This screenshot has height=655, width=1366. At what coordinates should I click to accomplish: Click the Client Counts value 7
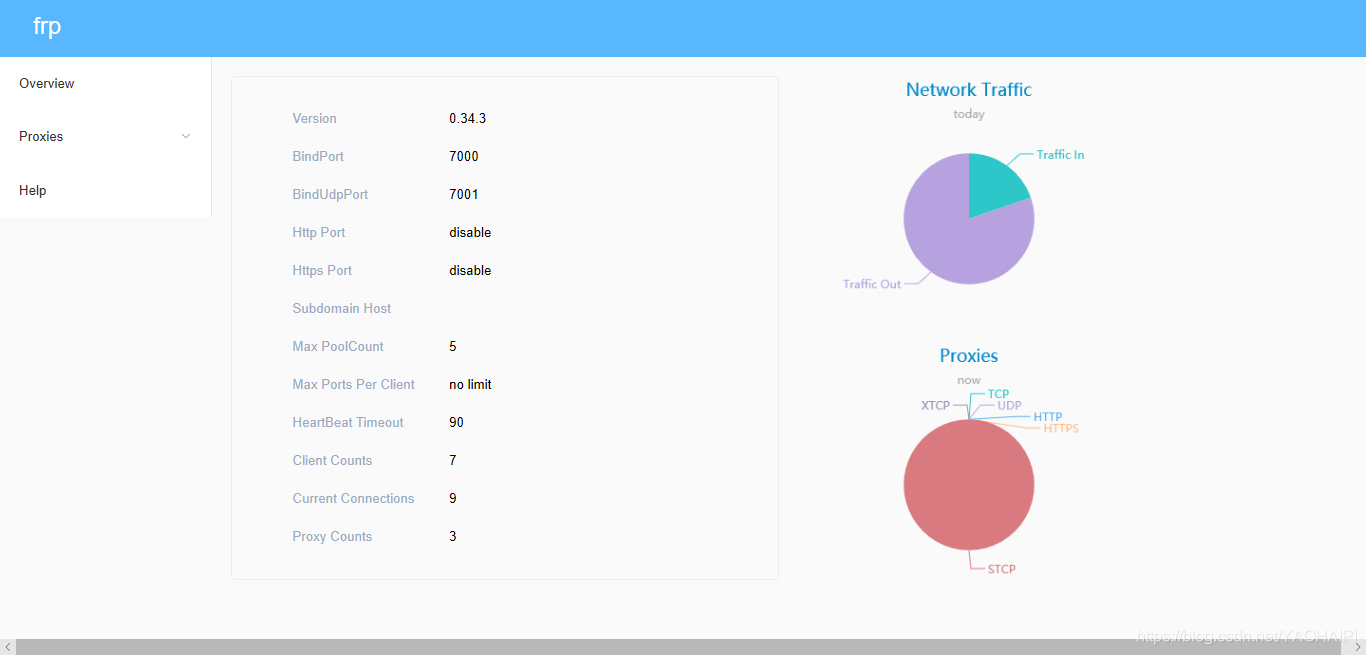[453, 460]
